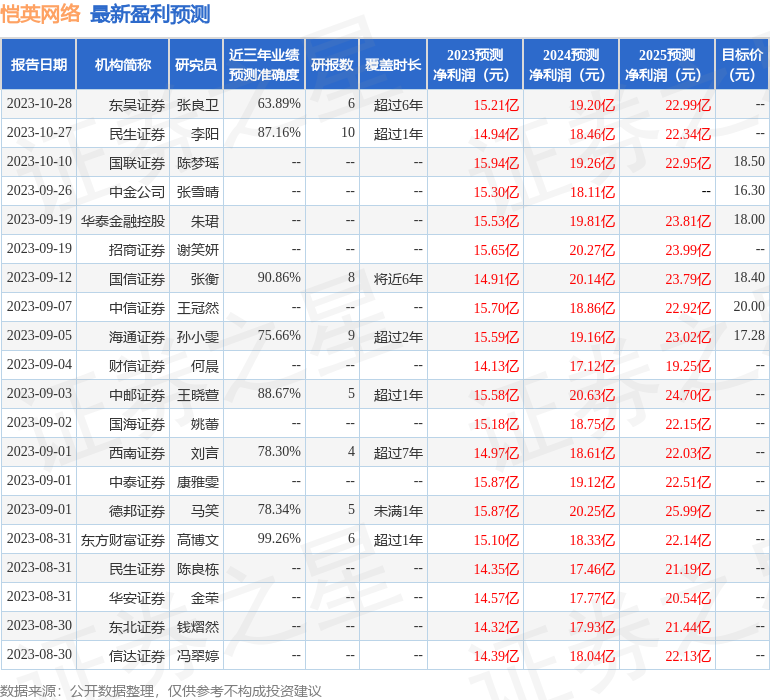Select the 2024预测净利润 header
This screenshot has width=770, height=700.
click(571, 64)
